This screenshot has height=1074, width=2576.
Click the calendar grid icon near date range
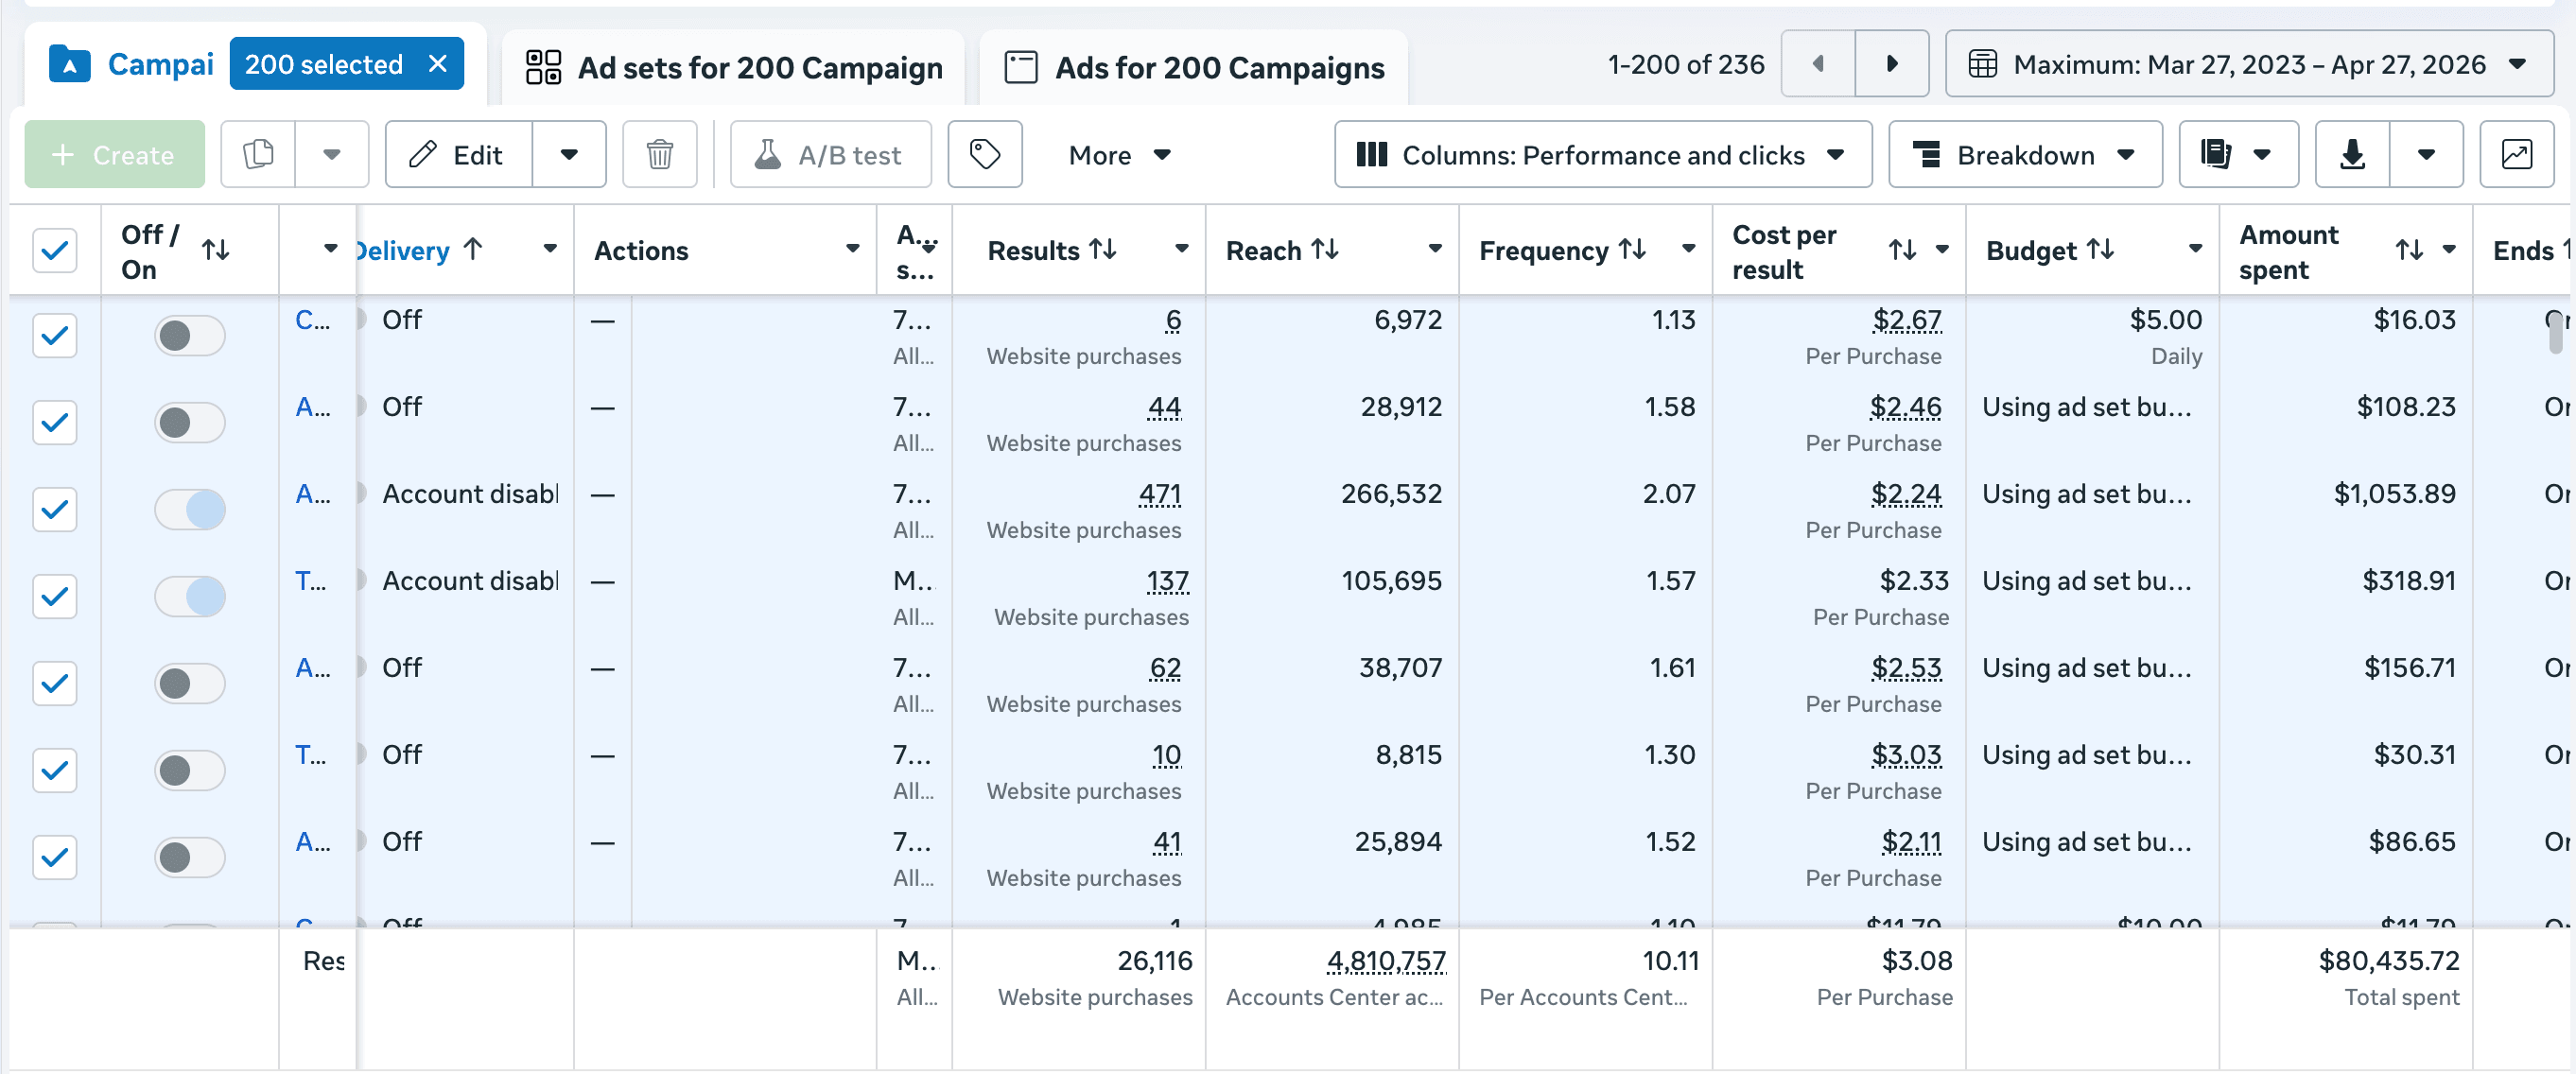coord(1985,64)
